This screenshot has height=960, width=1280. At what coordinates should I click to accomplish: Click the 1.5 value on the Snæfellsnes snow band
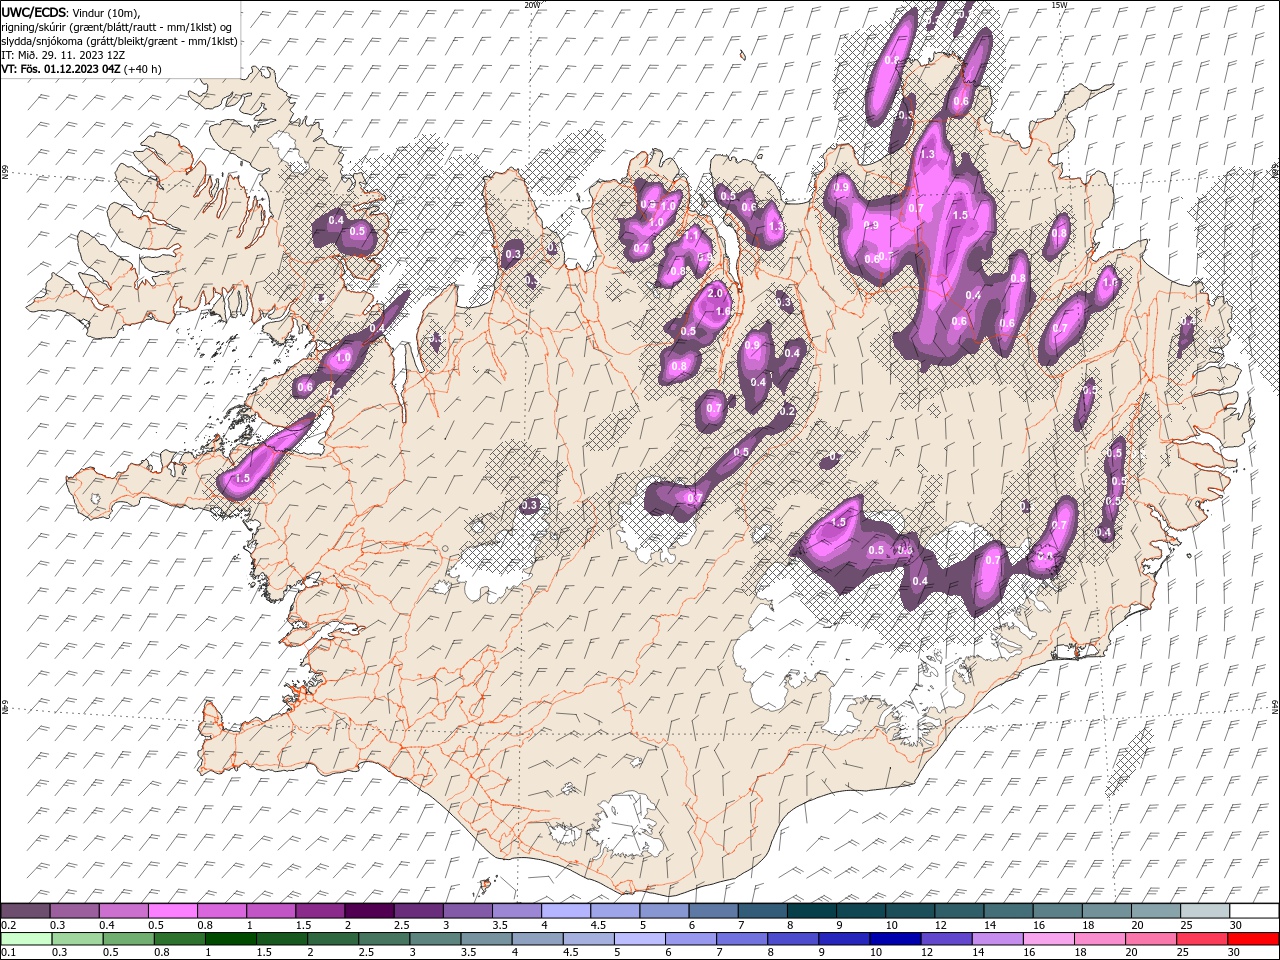click(x=241, y=479)
